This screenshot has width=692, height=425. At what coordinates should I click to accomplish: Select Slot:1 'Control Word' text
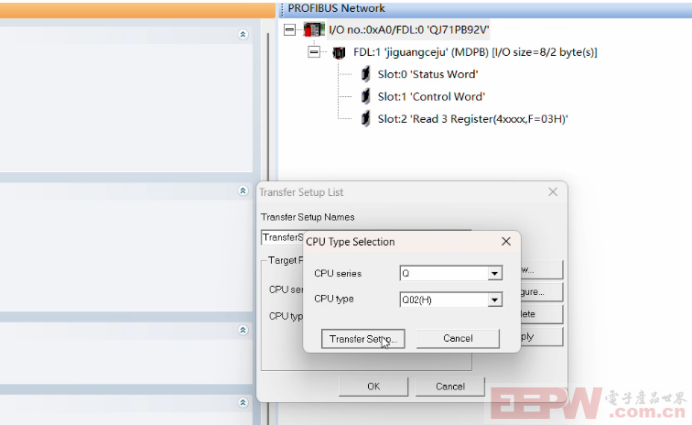click(431, 96)
